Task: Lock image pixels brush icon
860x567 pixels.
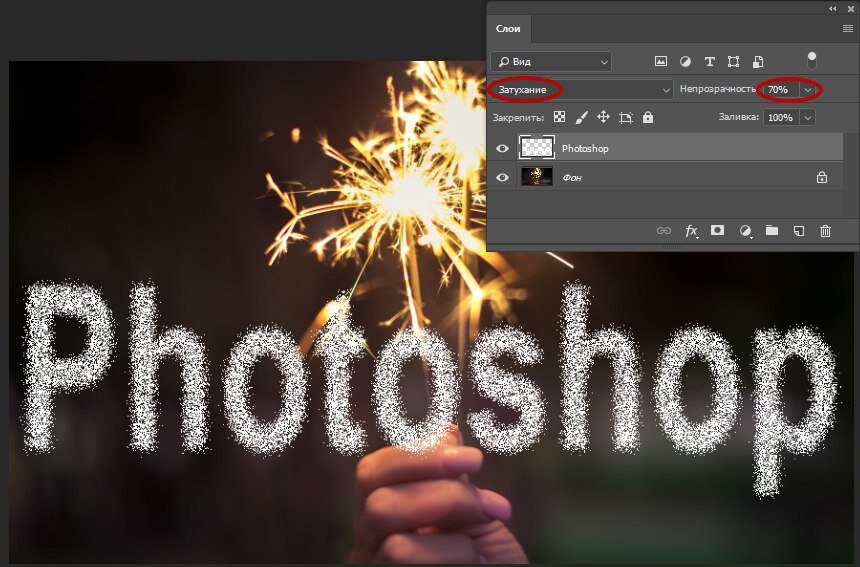Action: [581, 117]
